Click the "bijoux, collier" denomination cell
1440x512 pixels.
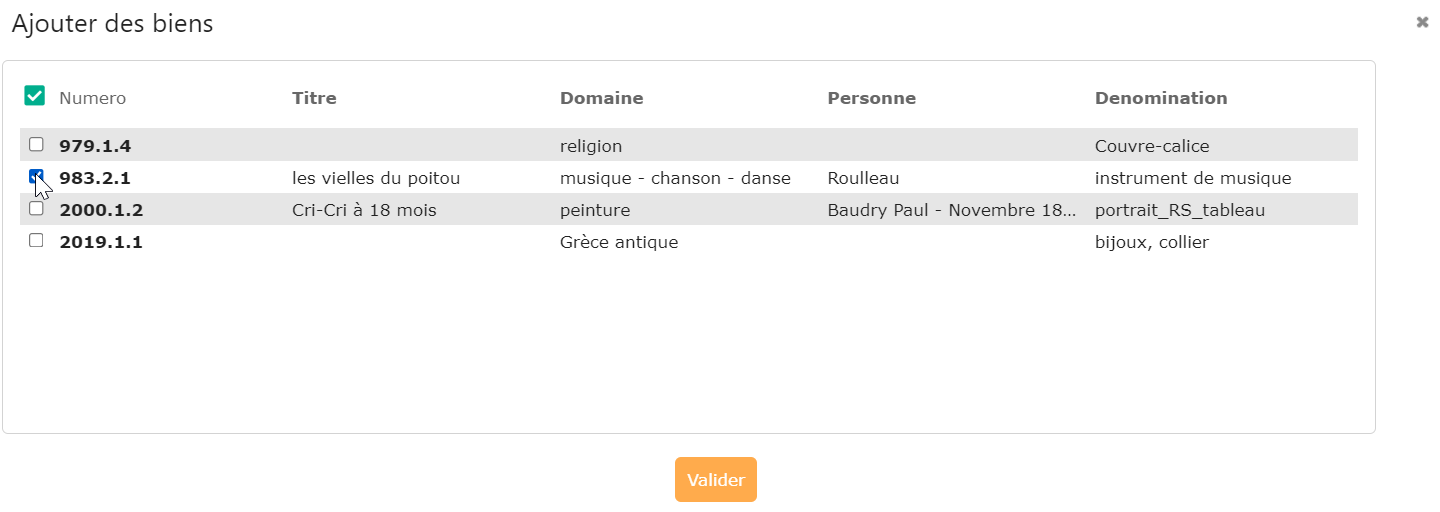[1152, 242]
